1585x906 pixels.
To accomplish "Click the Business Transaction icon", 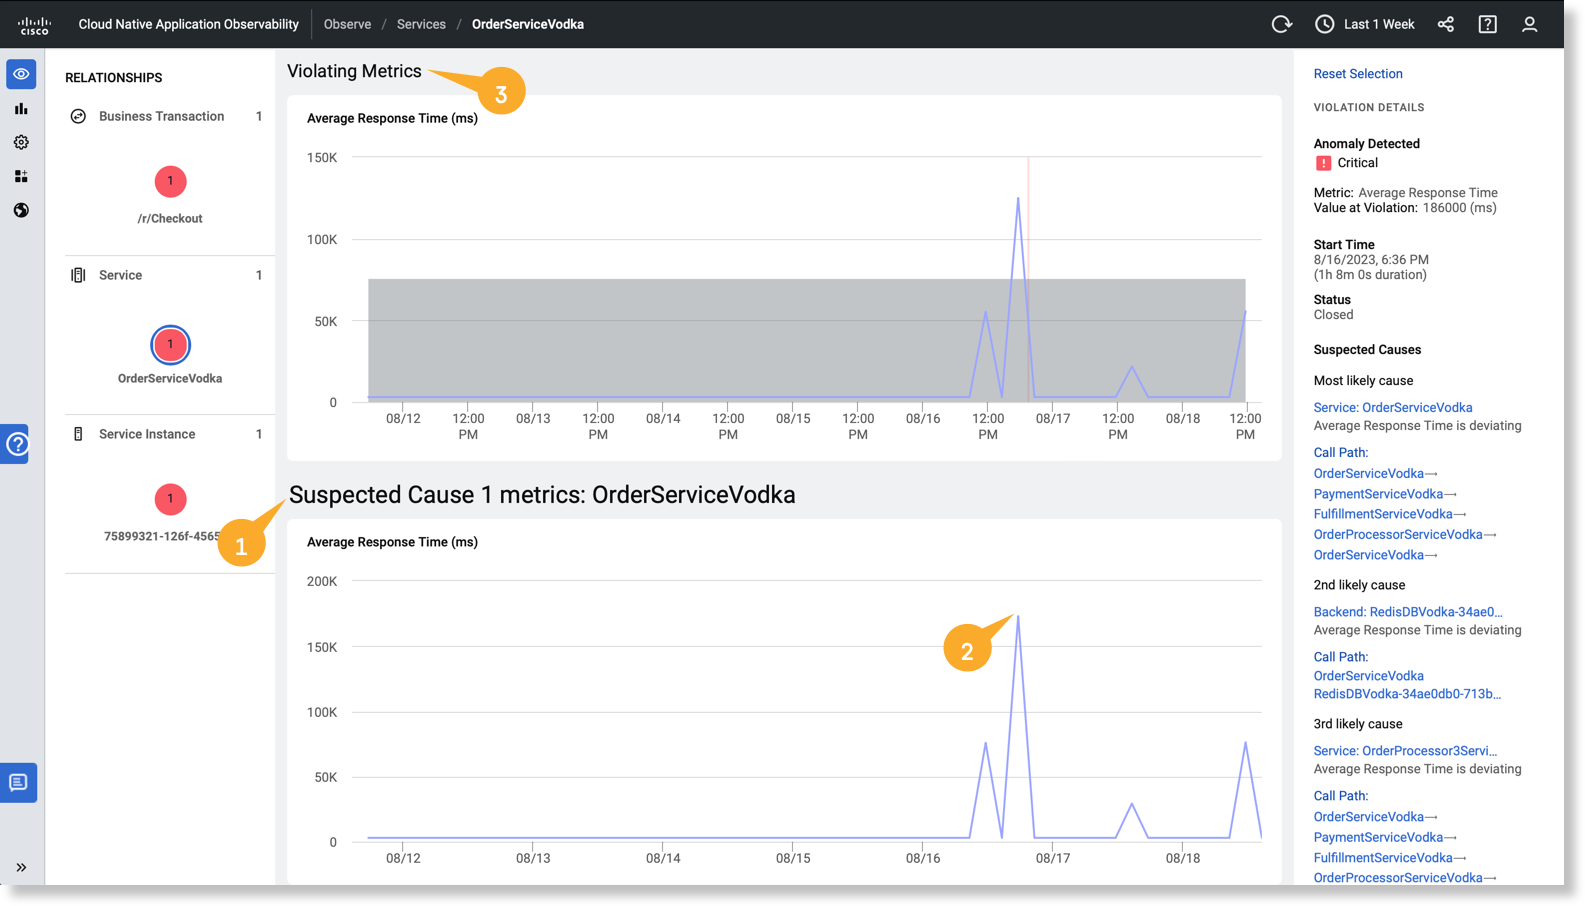I will 78,117.
